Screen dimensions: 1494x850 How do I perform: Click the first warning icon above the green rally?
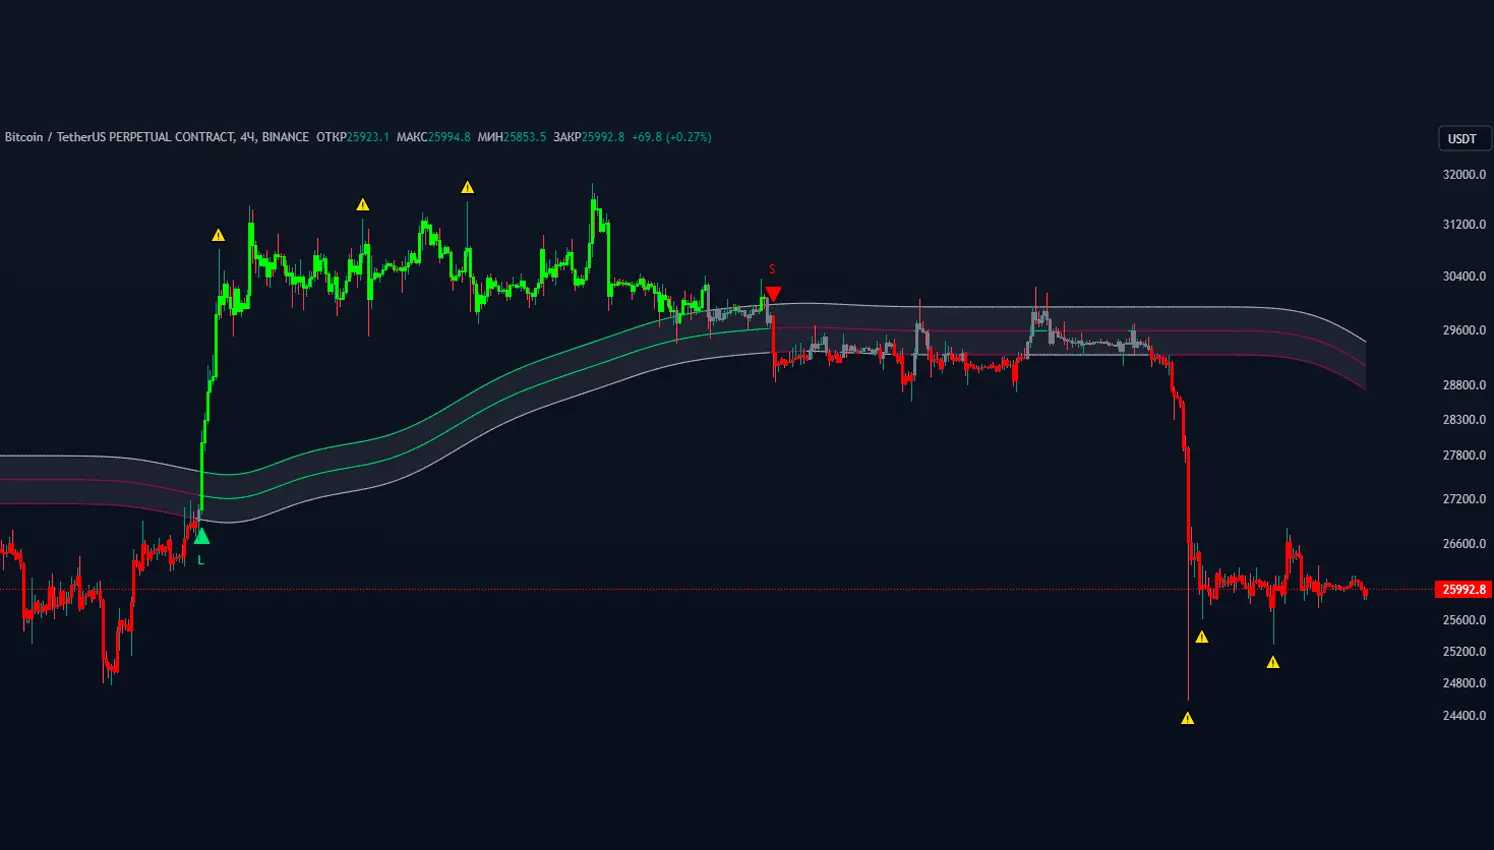coord(218,236)
